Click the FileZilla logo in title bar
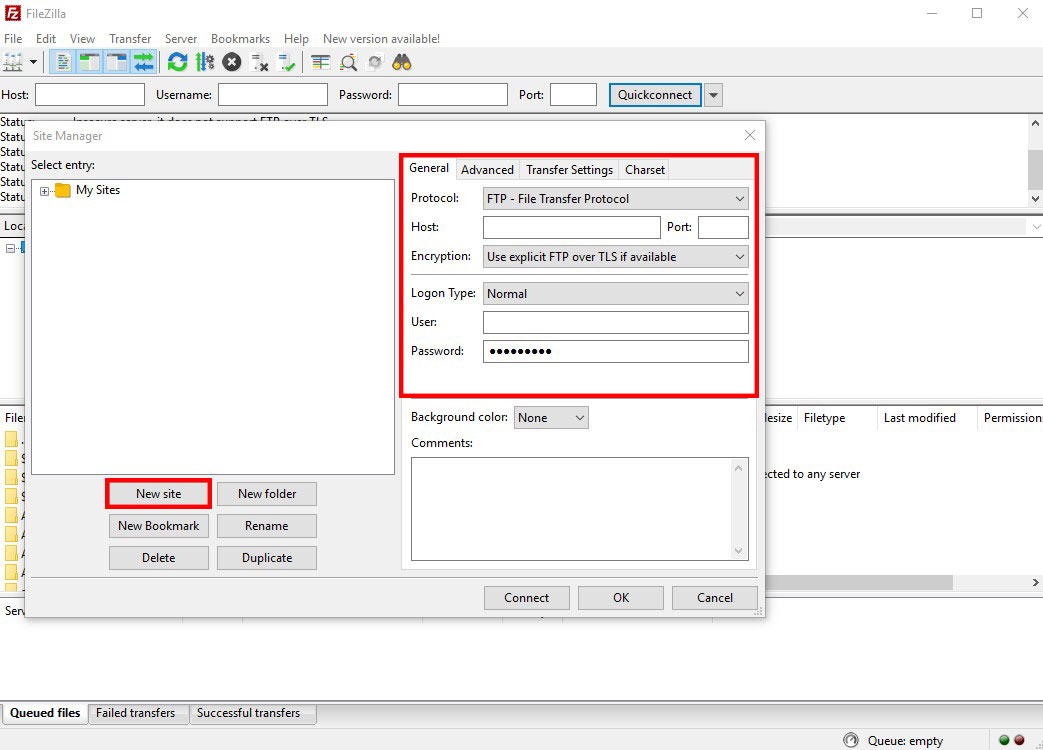The width and height of the screenshot is (1043, 750). coord(13,13)
